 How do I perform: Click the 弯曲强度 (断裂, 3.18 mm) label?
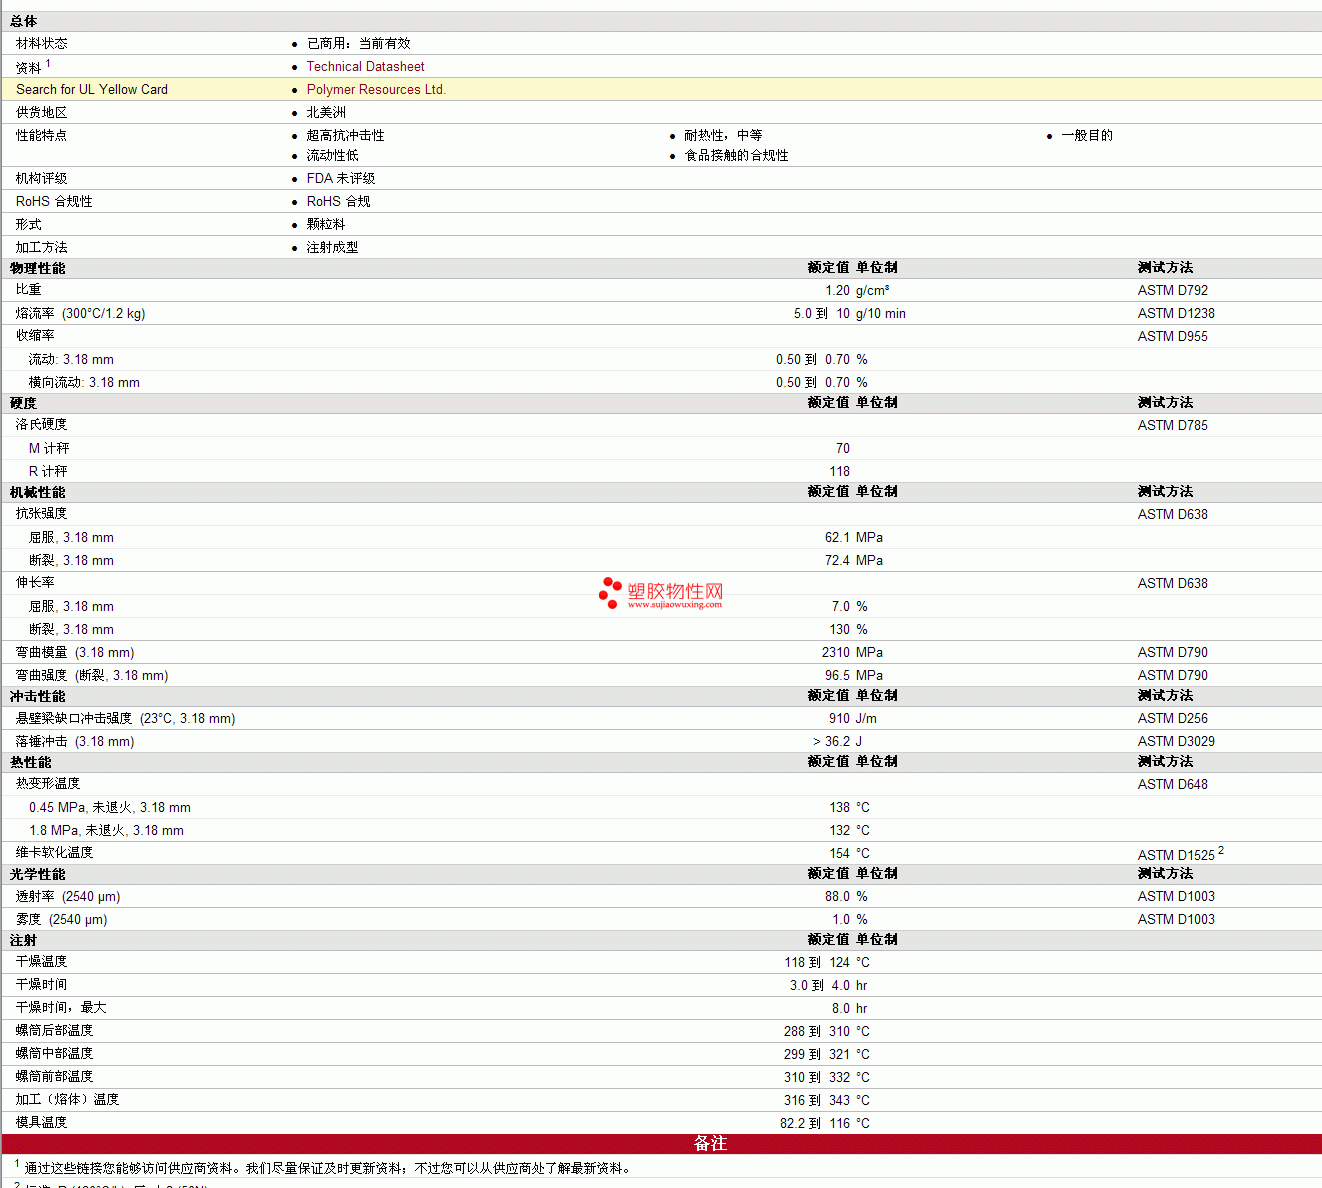tap(92, 675)
